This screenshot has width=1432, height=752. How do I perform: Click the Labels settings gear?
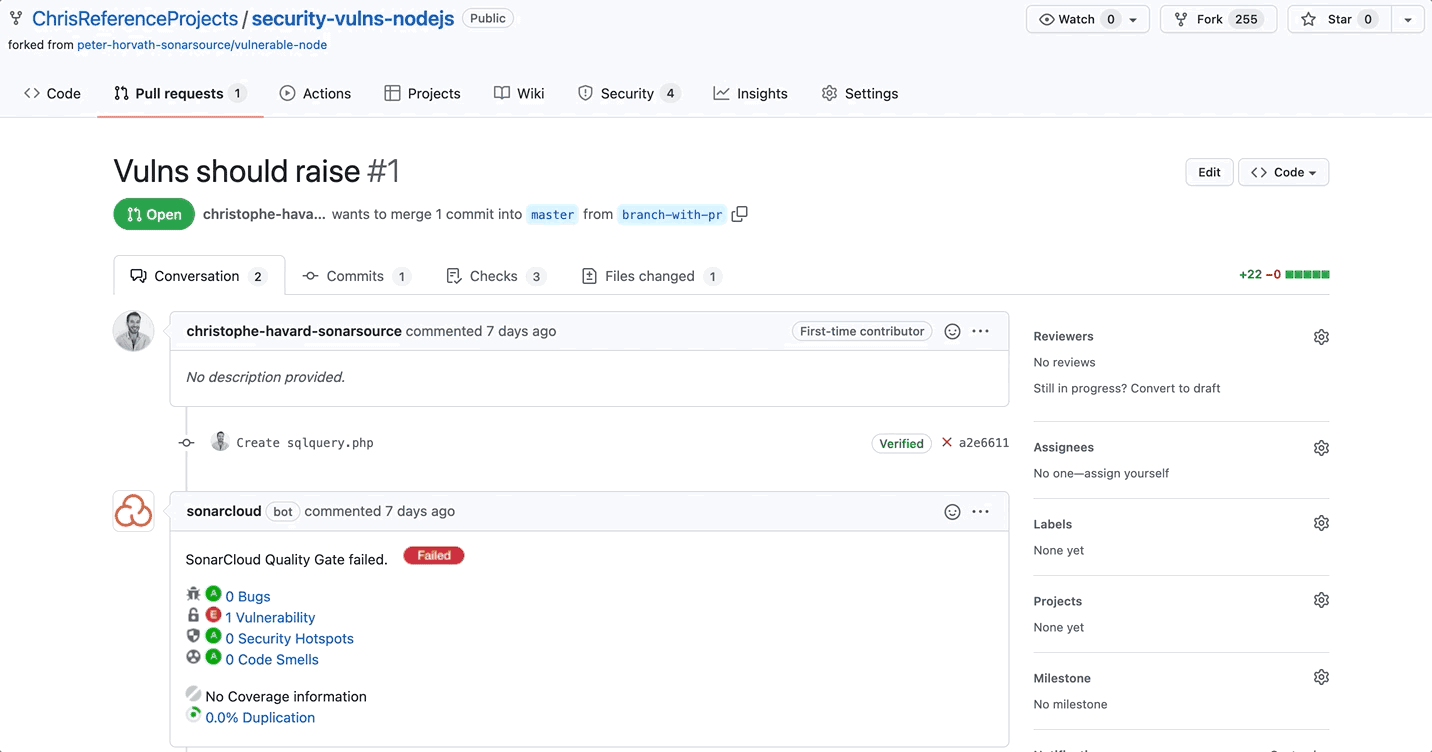1321,522
